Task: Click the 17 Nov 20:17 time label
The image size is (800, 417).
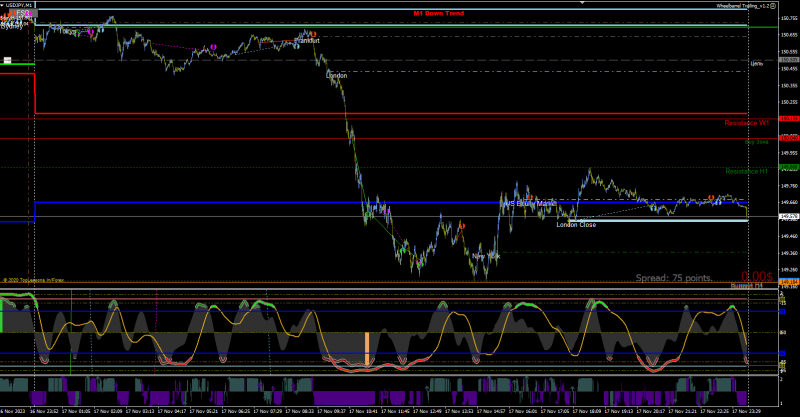Action: pos(651,411)
